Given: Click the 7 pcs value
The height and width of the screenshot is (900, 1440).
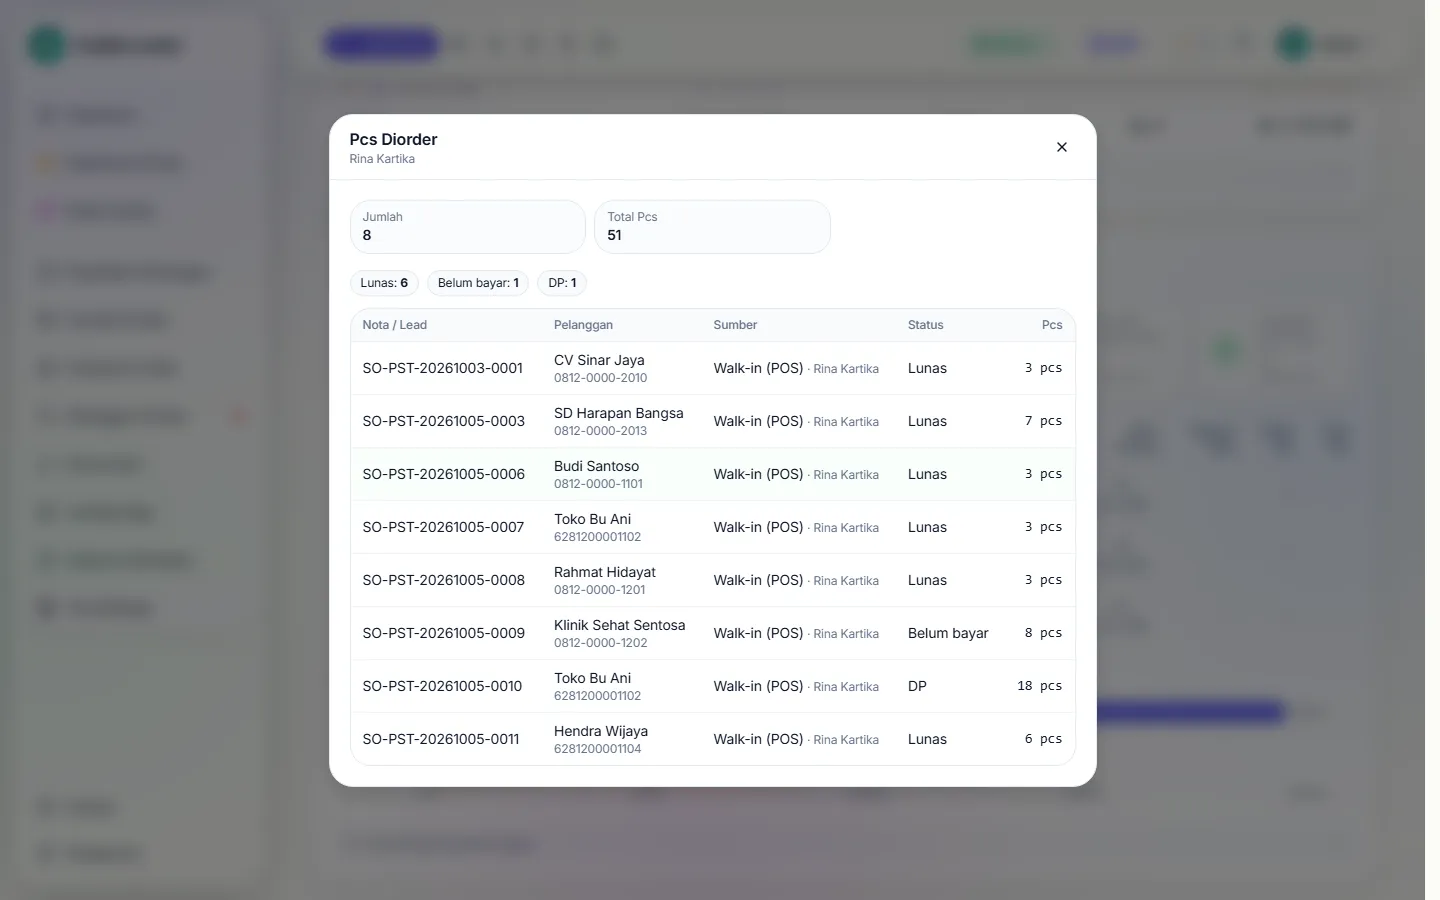Looking at the screenshot, I should click(x=1043, y=421).
